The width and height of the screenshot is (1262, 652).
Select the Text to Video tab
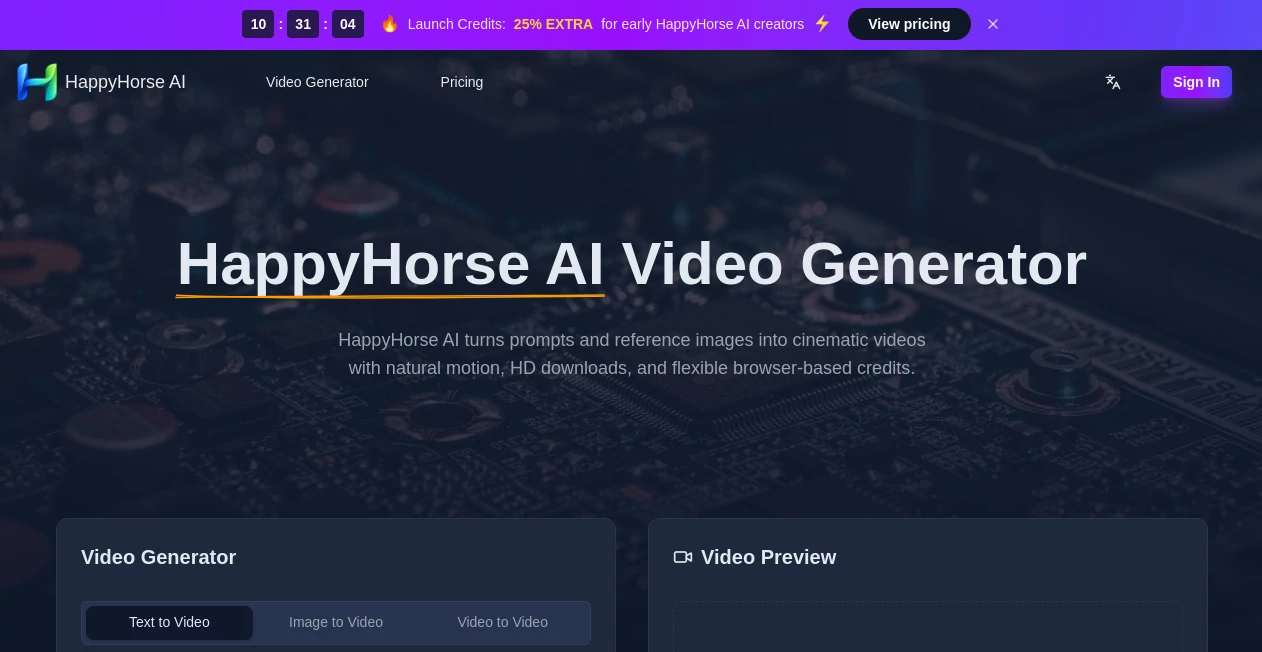[169, 622]
